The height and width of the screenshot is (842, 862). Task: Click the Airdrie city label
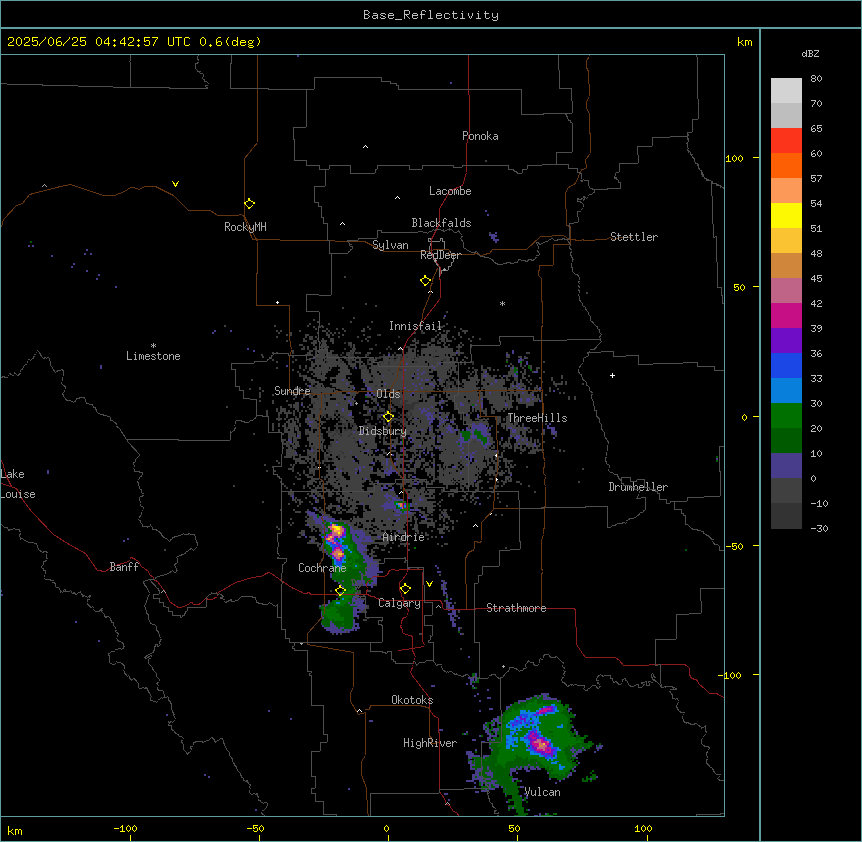(404, 537)
